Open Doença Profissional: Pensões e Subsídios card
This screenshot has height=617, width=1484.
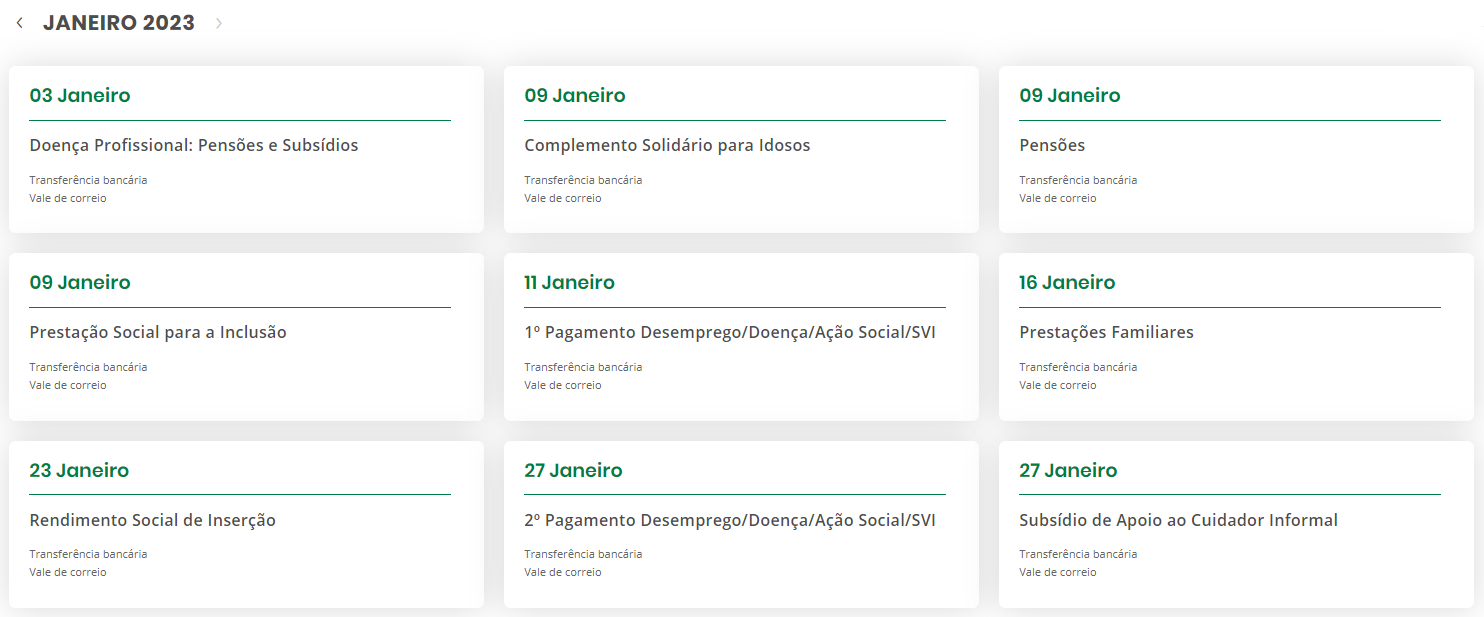[x=194, y=146]
